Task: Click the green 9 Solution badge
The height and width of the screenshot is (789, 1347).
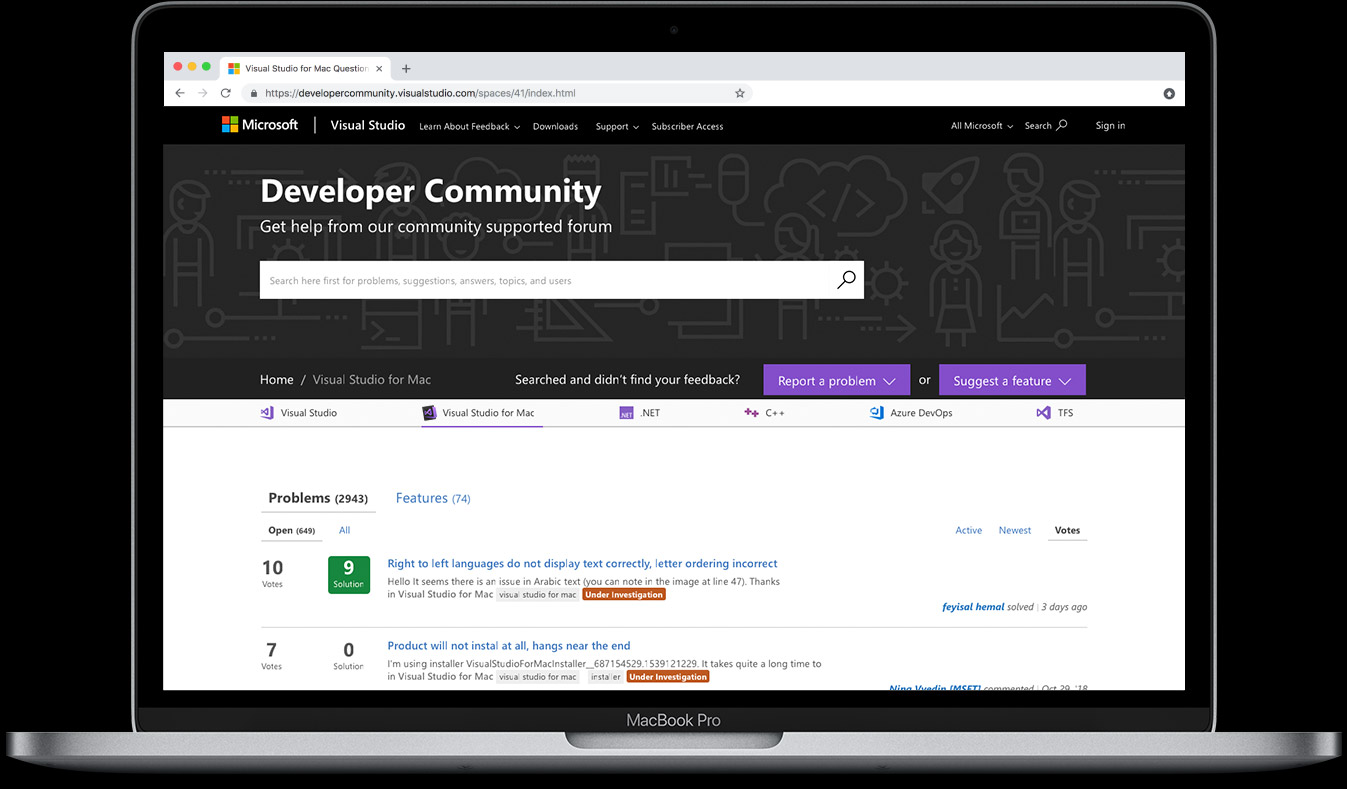Action: tap(349, 574)
